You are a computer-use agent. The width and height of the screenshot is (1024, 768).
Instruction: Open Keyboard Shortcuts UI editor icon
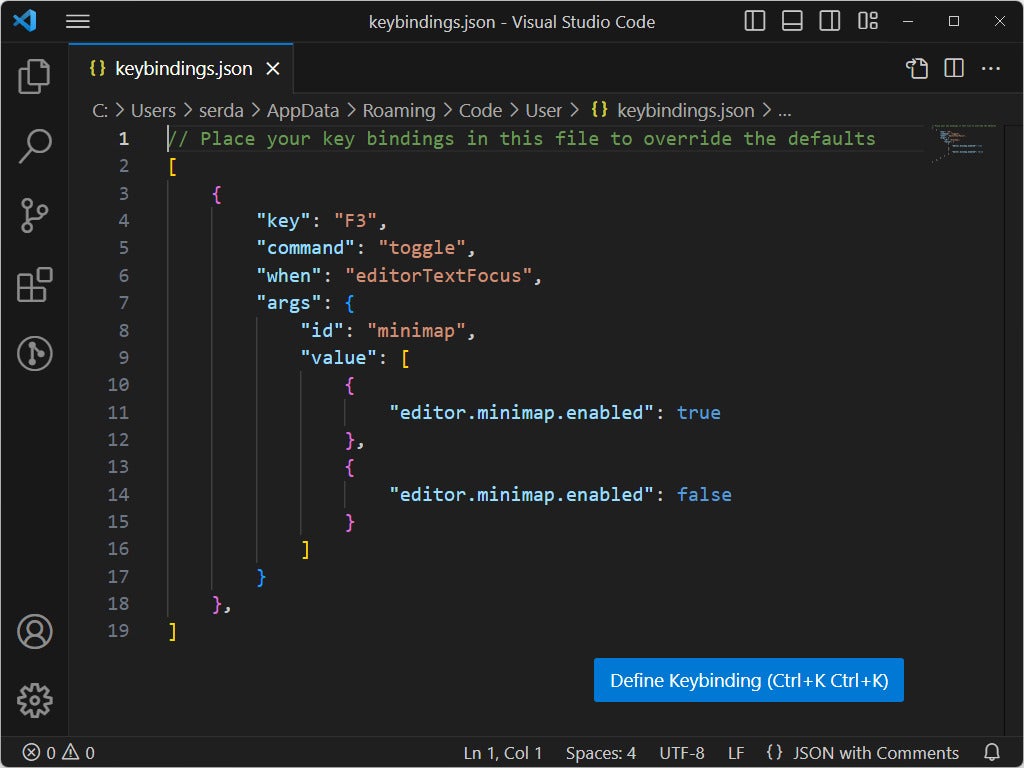pyautogui.click(x=916, y=68)
